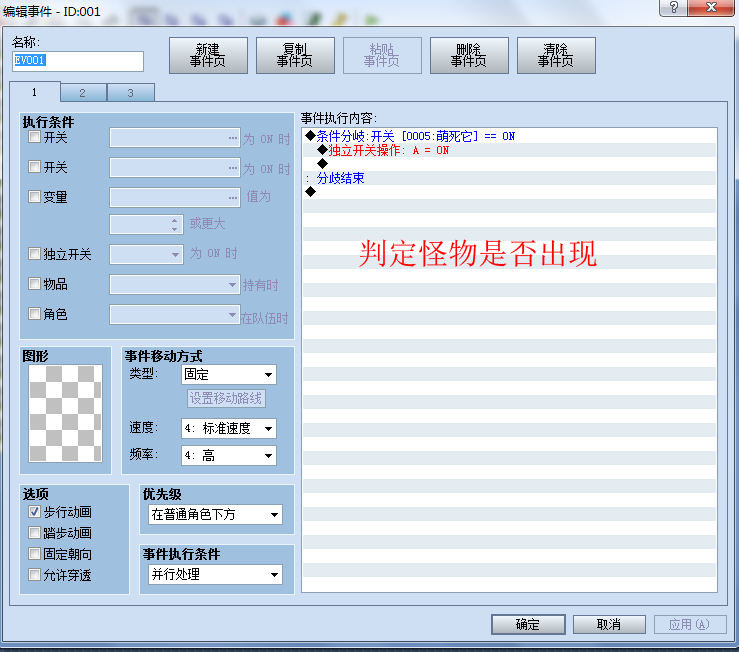Screen dimensions: 739x652
Task: Uncheck 步行动画 option
Action: 34,512
